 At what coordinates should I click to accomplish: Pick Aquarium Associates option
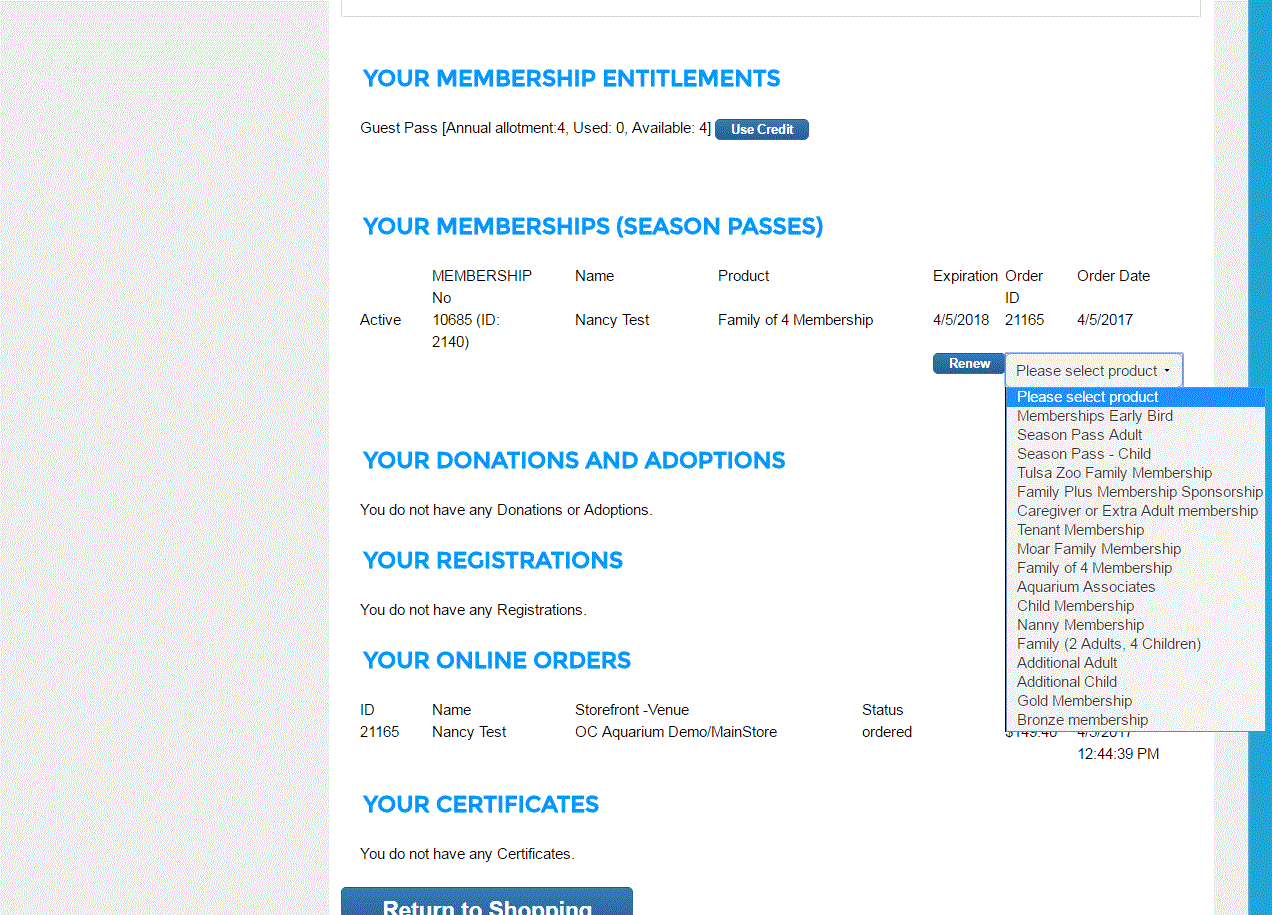point(1085,587)
